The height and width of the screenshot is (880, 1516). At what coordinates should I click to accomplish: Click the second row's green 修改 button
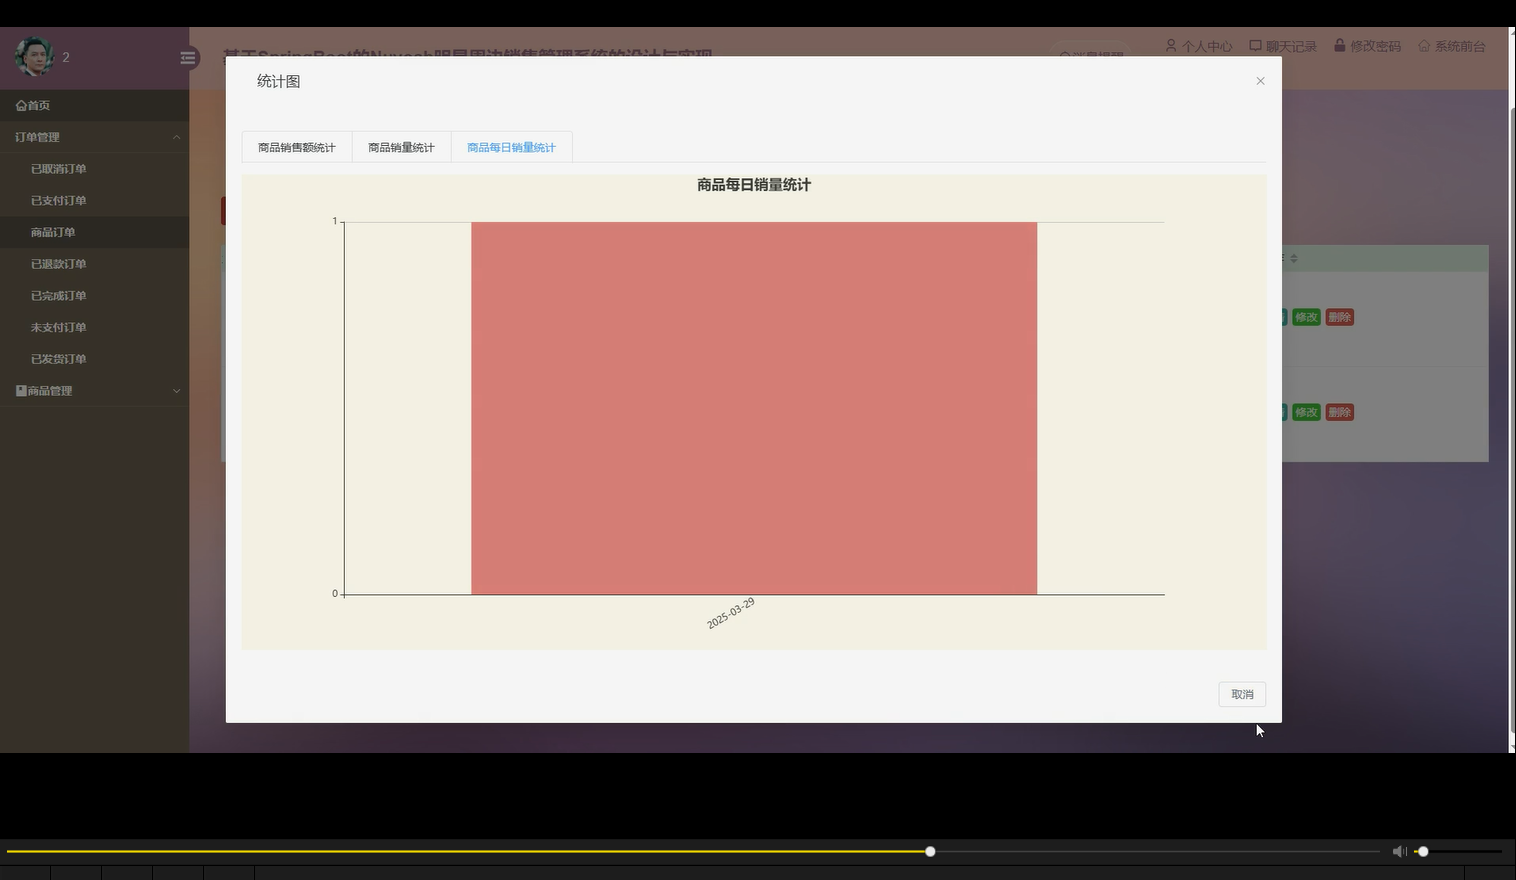tap(1306, 412)
